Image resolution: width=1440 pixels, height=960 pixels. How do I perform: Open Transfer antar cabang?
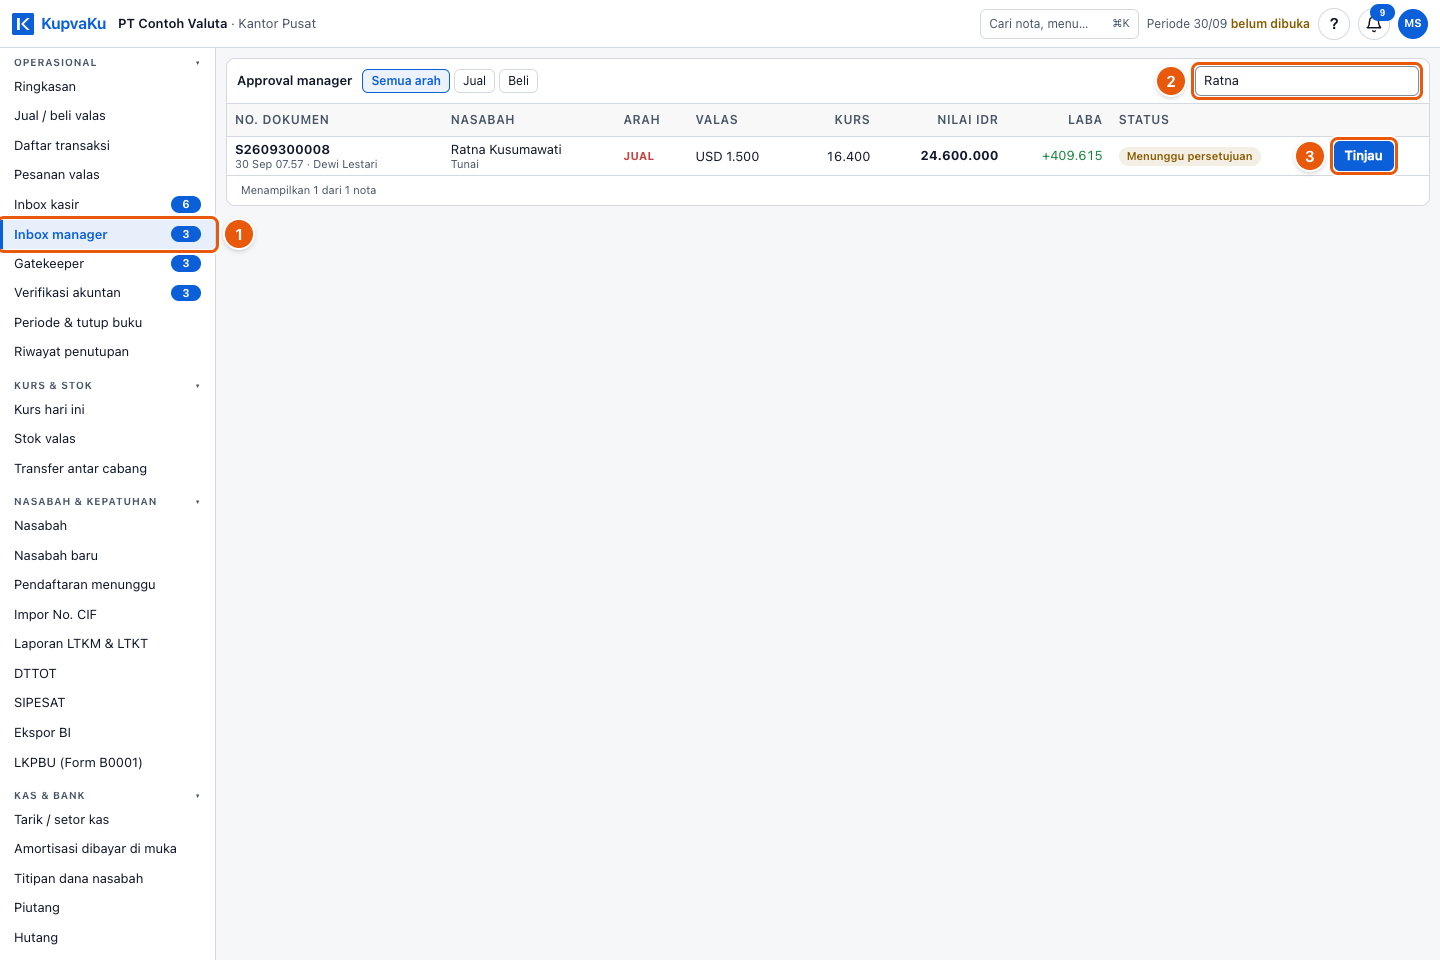point(108,469)
